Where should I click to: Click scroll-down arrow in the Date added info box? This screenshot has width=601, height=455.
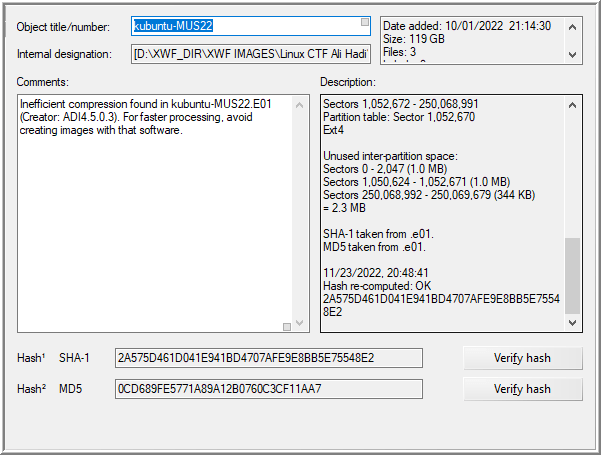point(572,55)
